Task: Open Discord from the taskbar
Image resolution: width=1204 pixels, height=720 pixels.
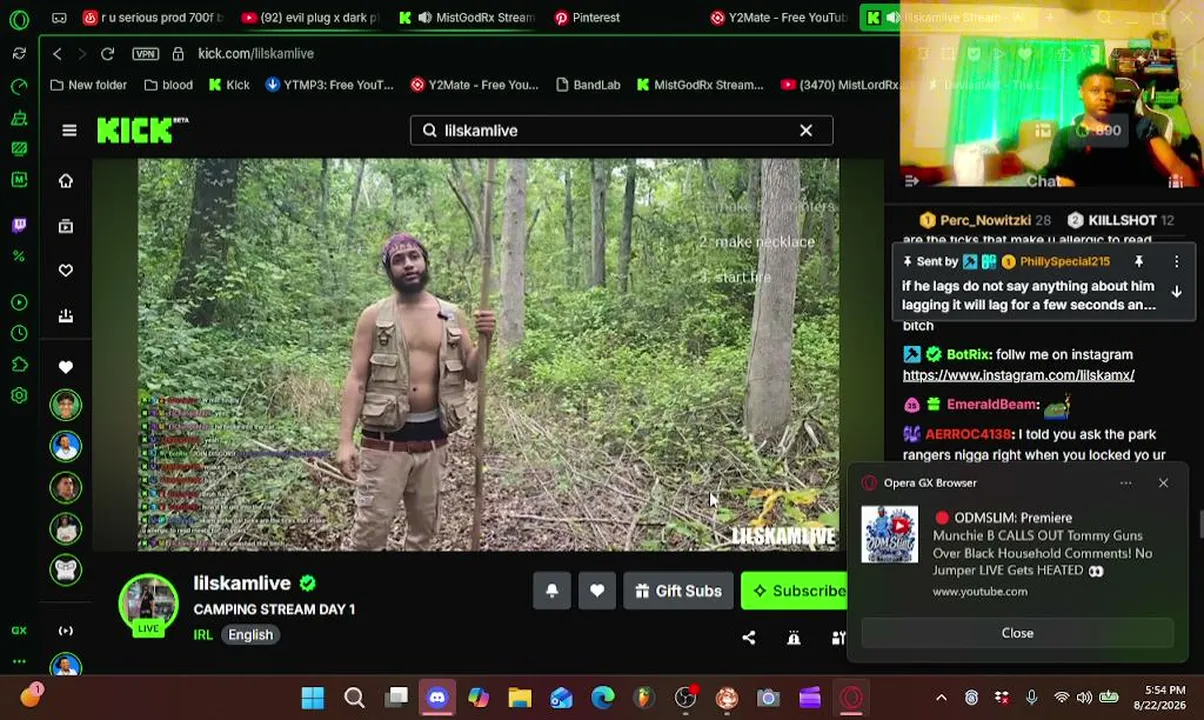Action: pyautogui.click(x=437, y=698)
